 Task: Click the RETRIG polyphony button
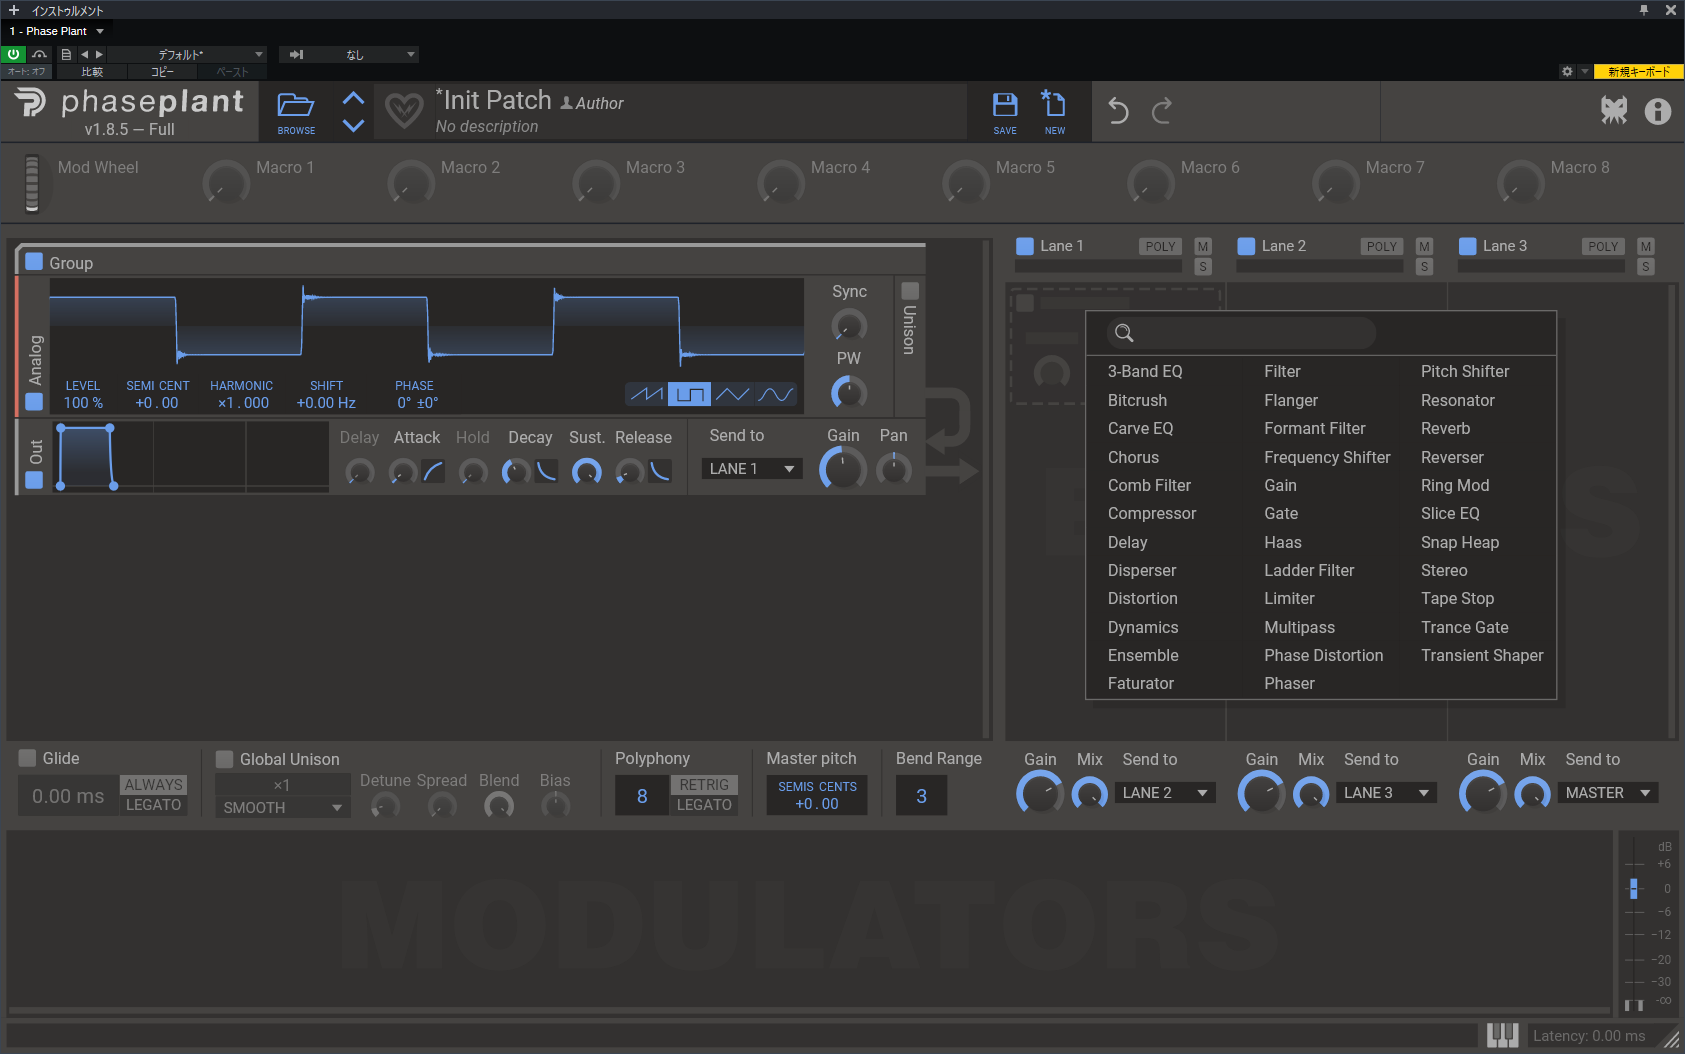[704, 785]
